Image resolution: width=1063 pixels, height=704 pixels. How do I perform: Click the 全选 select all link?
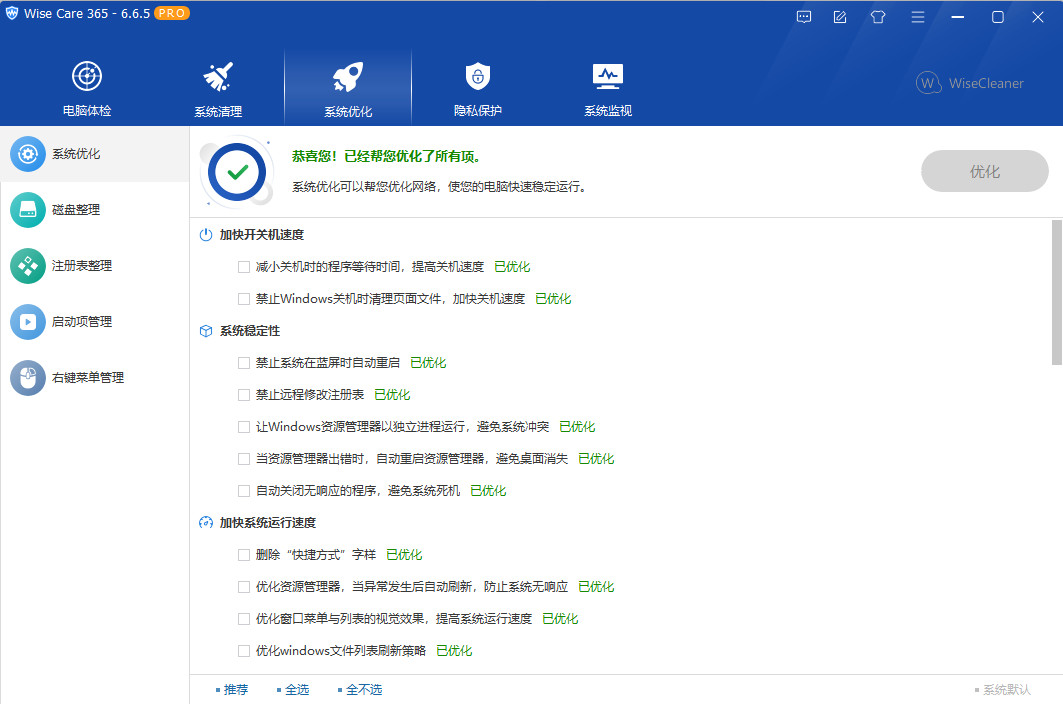296,690
